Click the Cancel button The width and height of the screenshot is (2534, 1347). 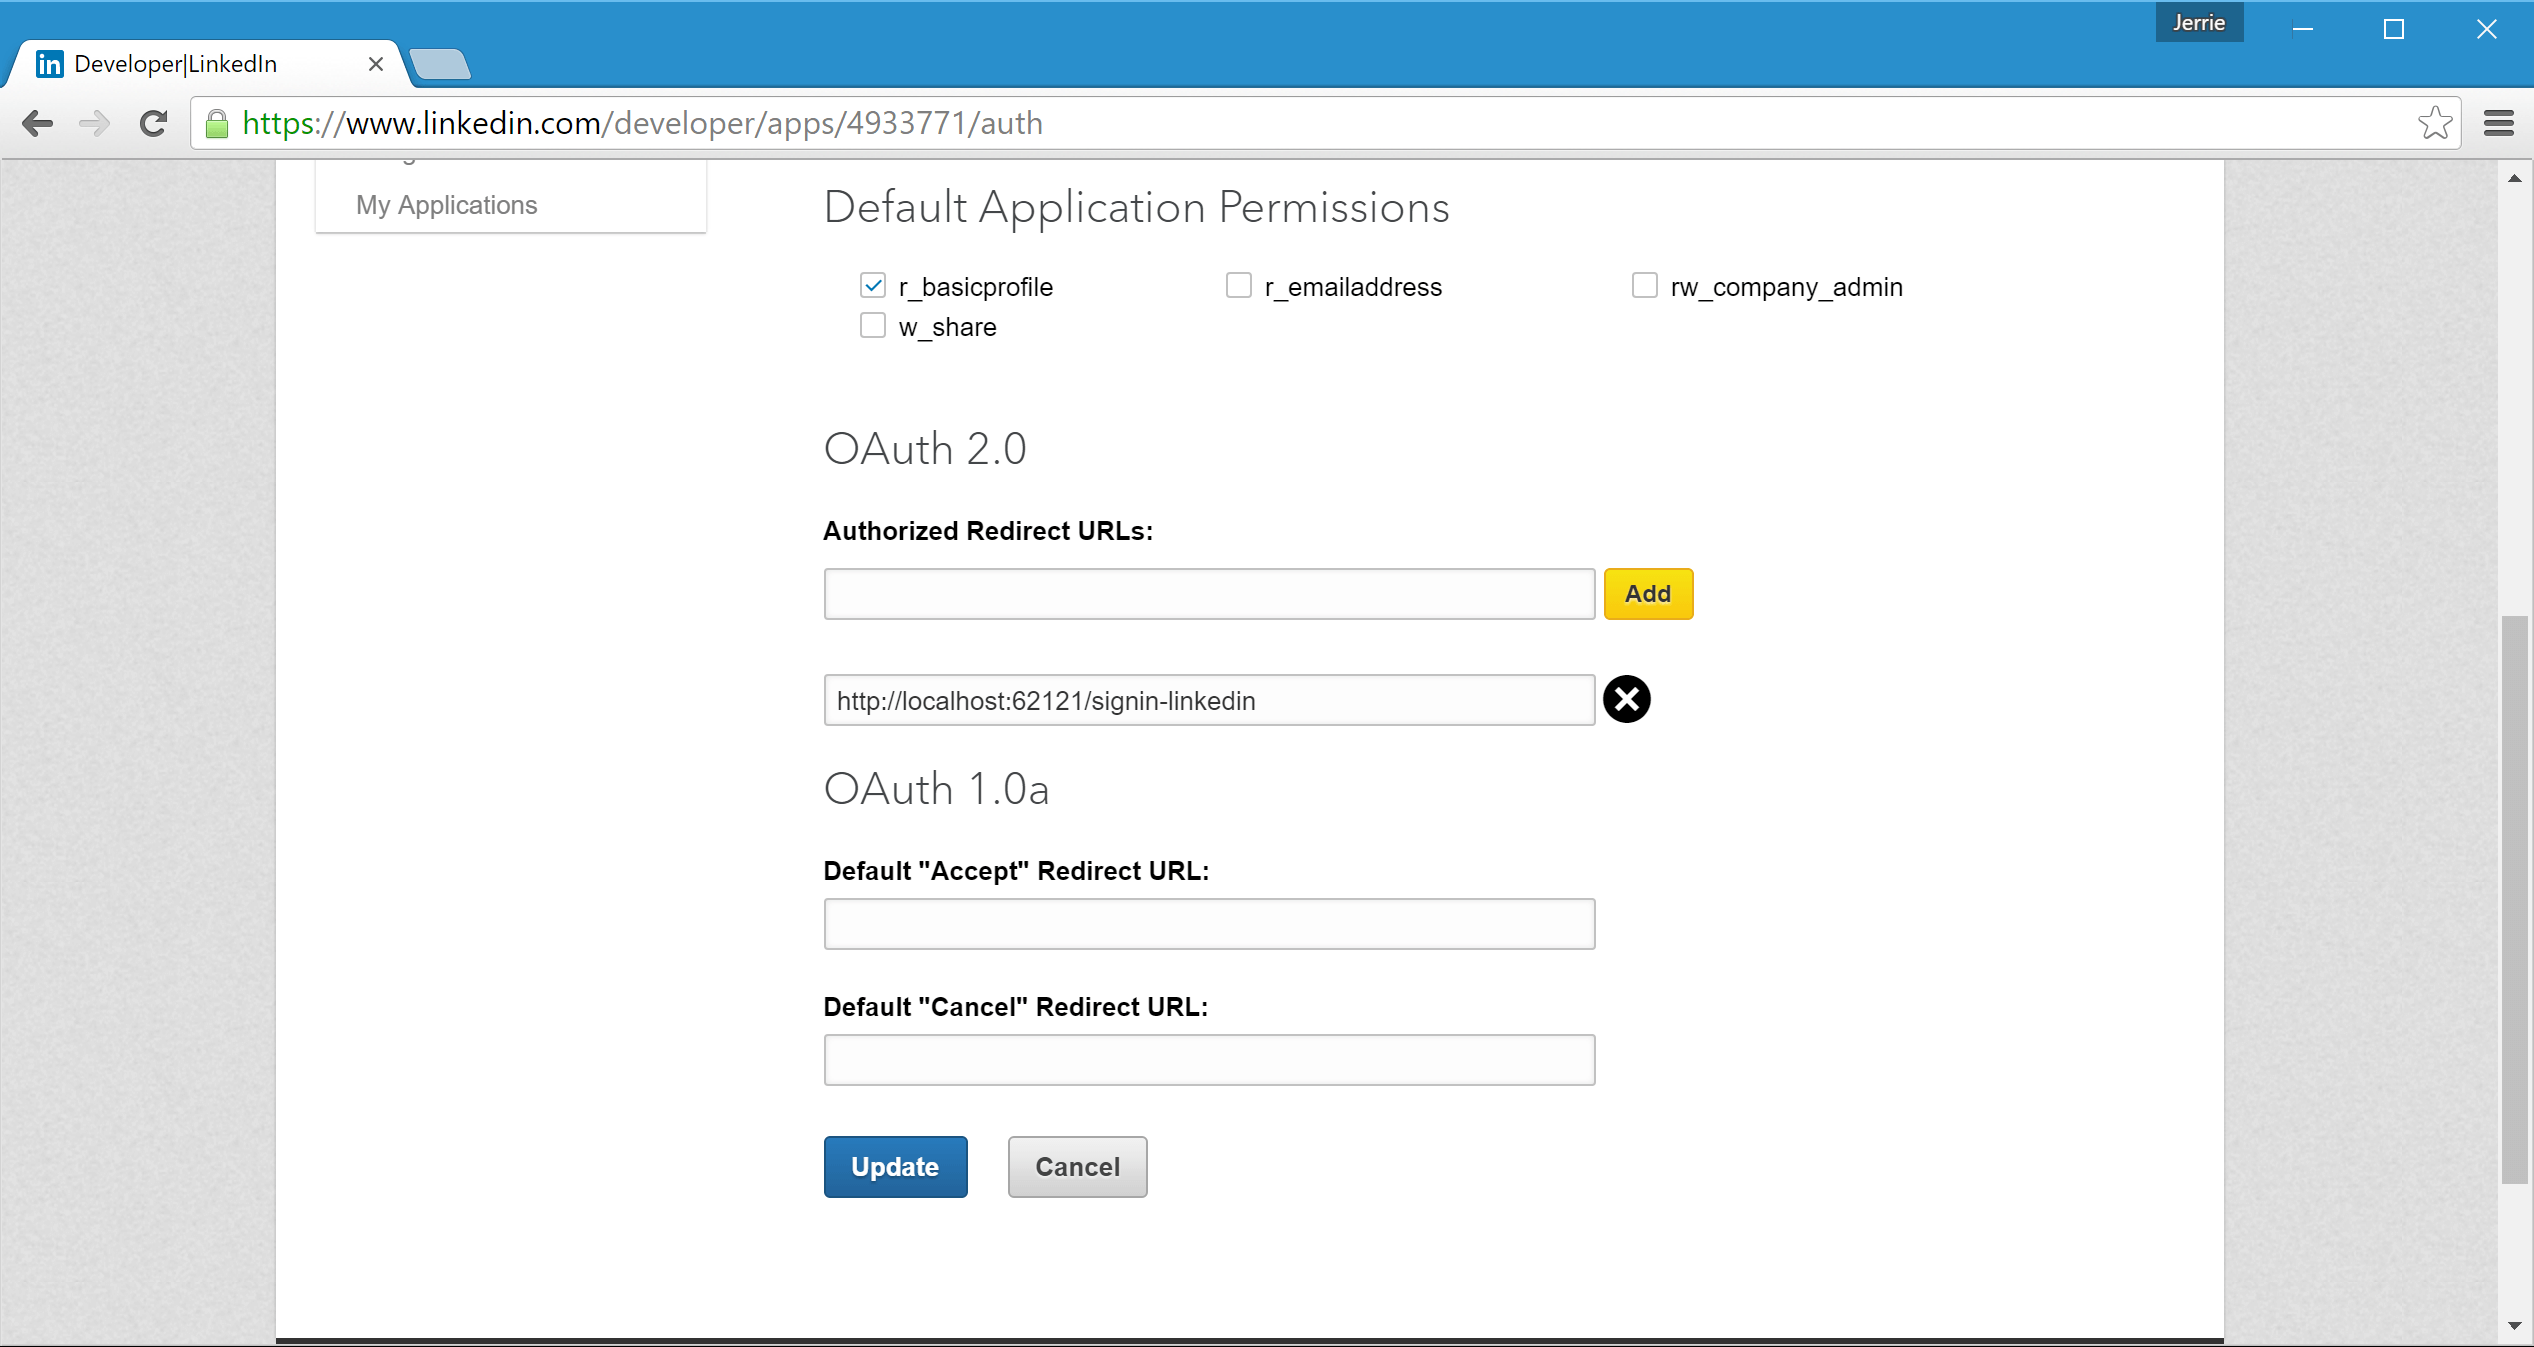(x=1077, y=1166)
